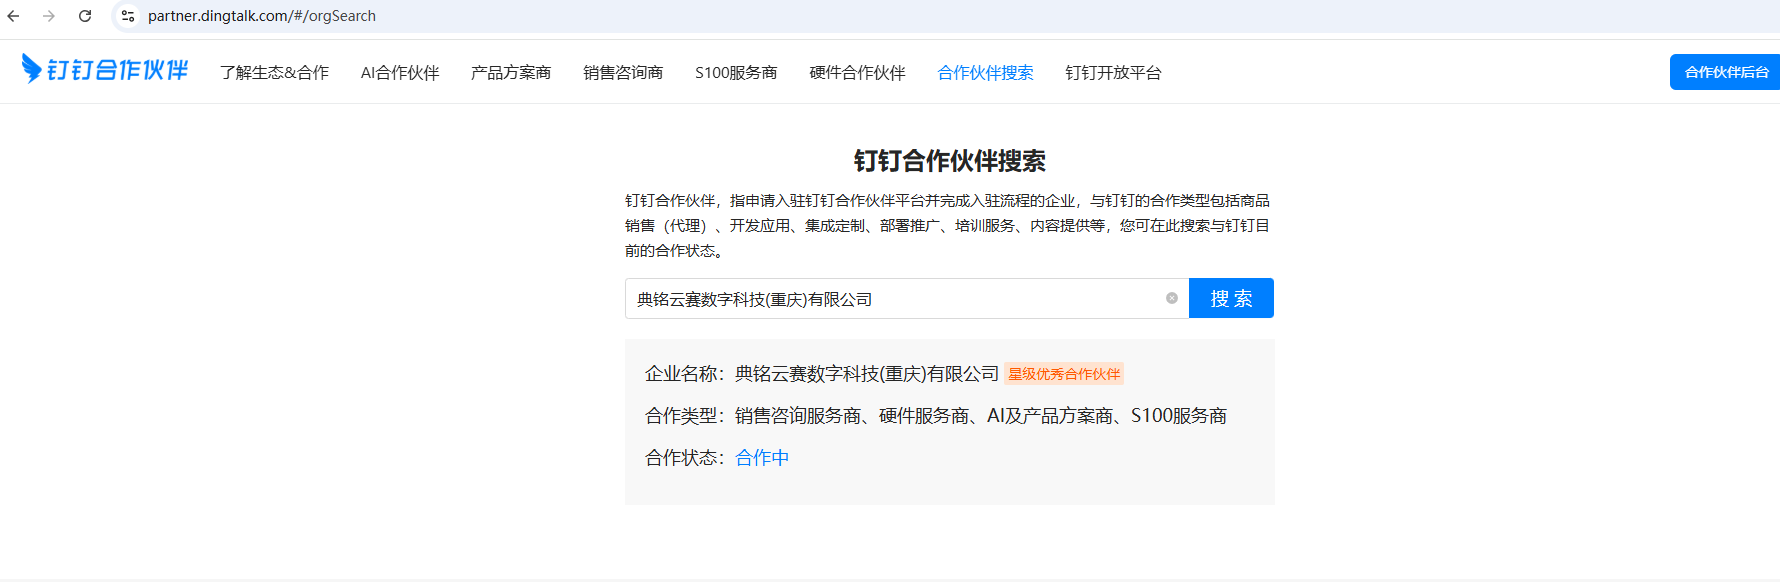Reload the page with refresh icon
Image resolution: width=1780 pixels, height=582 pixels.
pyautogui.click(x=85, y=16)
